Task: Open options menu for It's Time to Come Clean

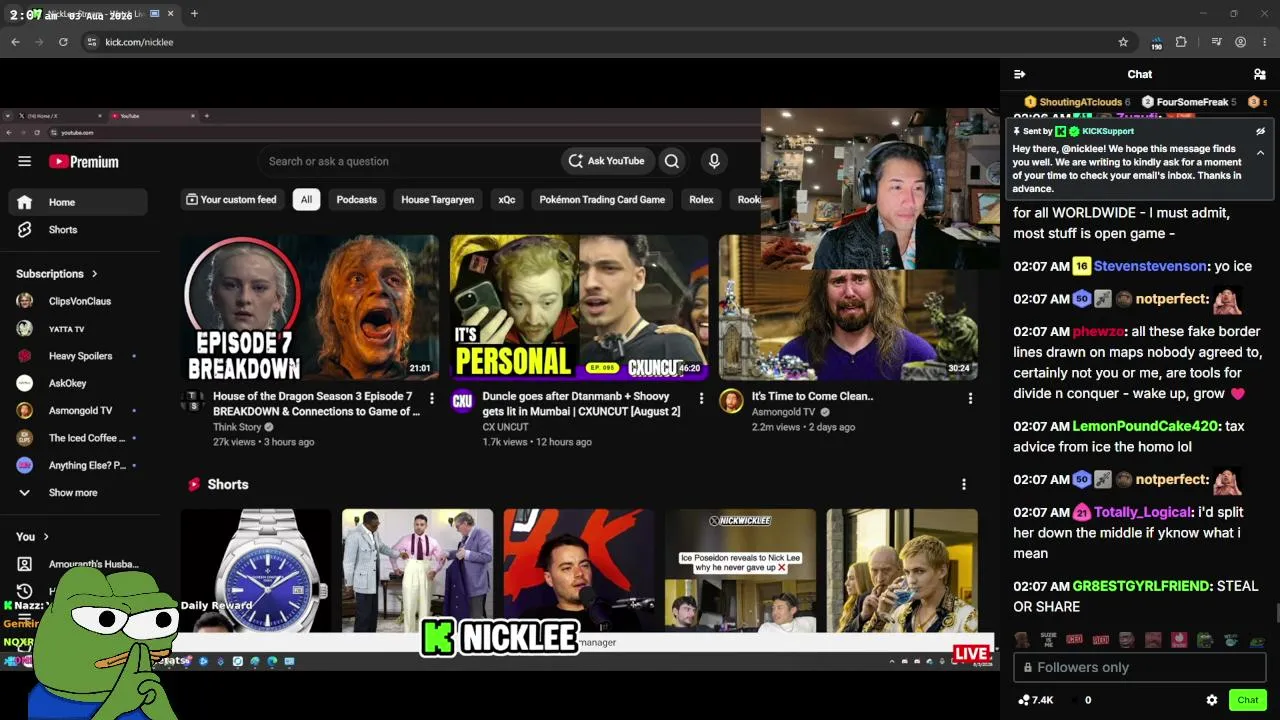Action: [970, 399]
